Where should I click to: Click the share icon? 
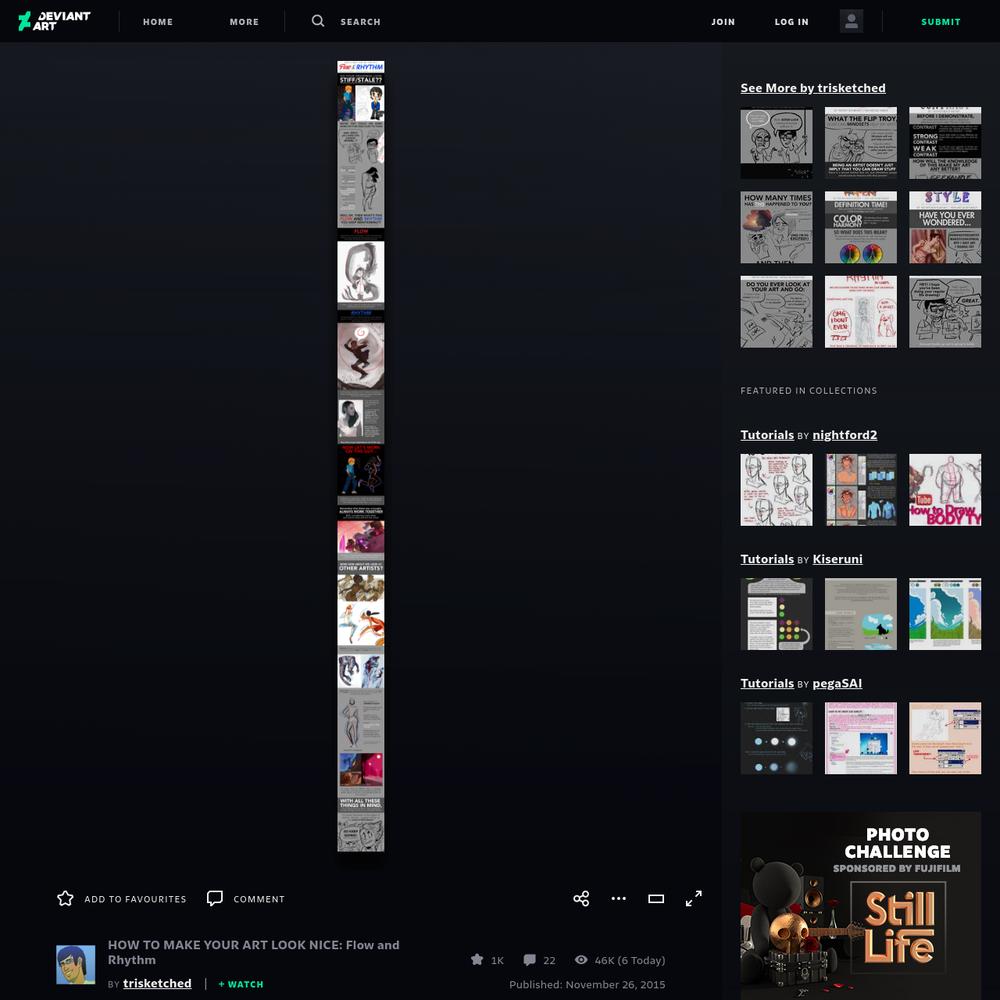click(581, 899)
